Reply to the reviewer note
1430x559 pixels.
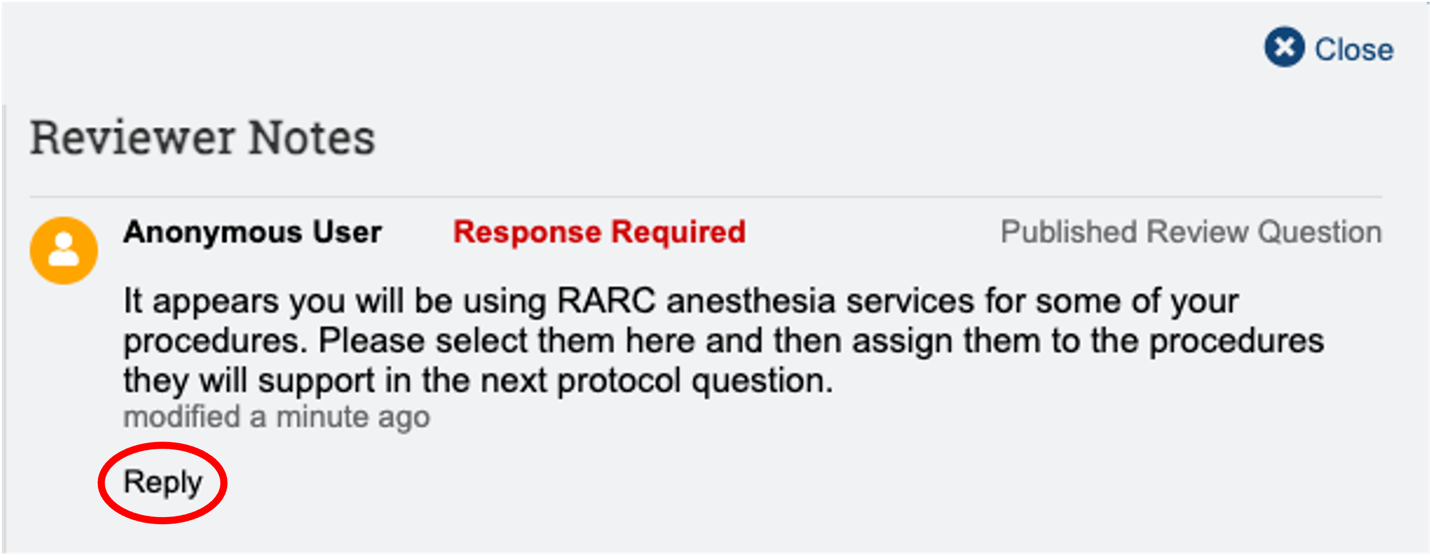162,482
